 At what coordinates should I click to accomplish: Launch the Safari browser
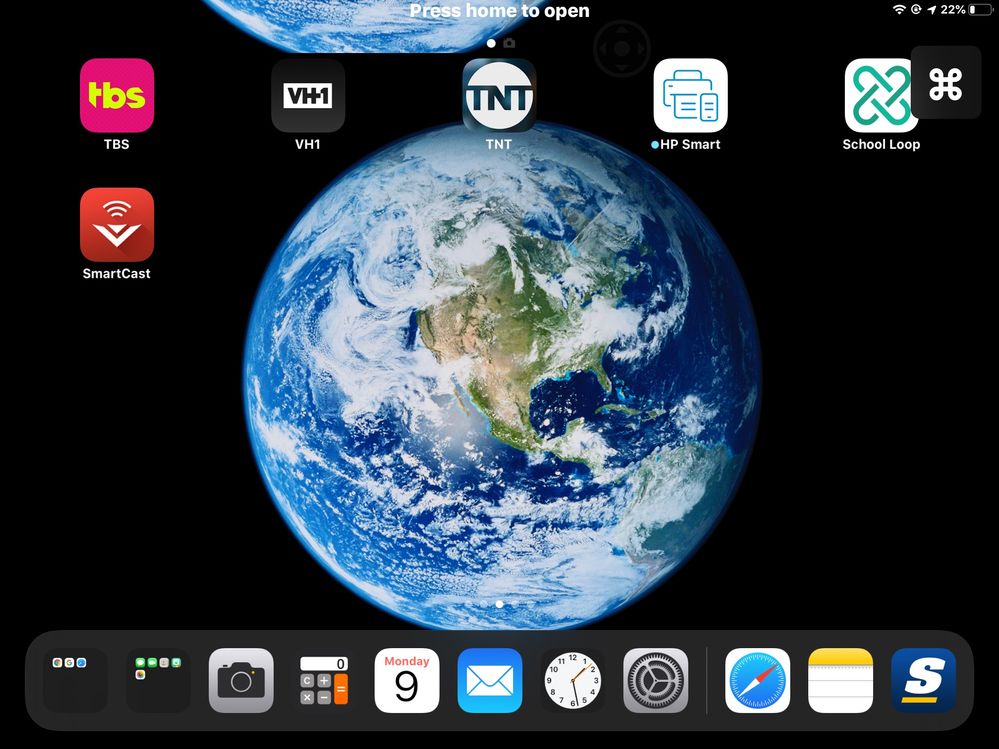pyautogui.click(x=757, y=680)
